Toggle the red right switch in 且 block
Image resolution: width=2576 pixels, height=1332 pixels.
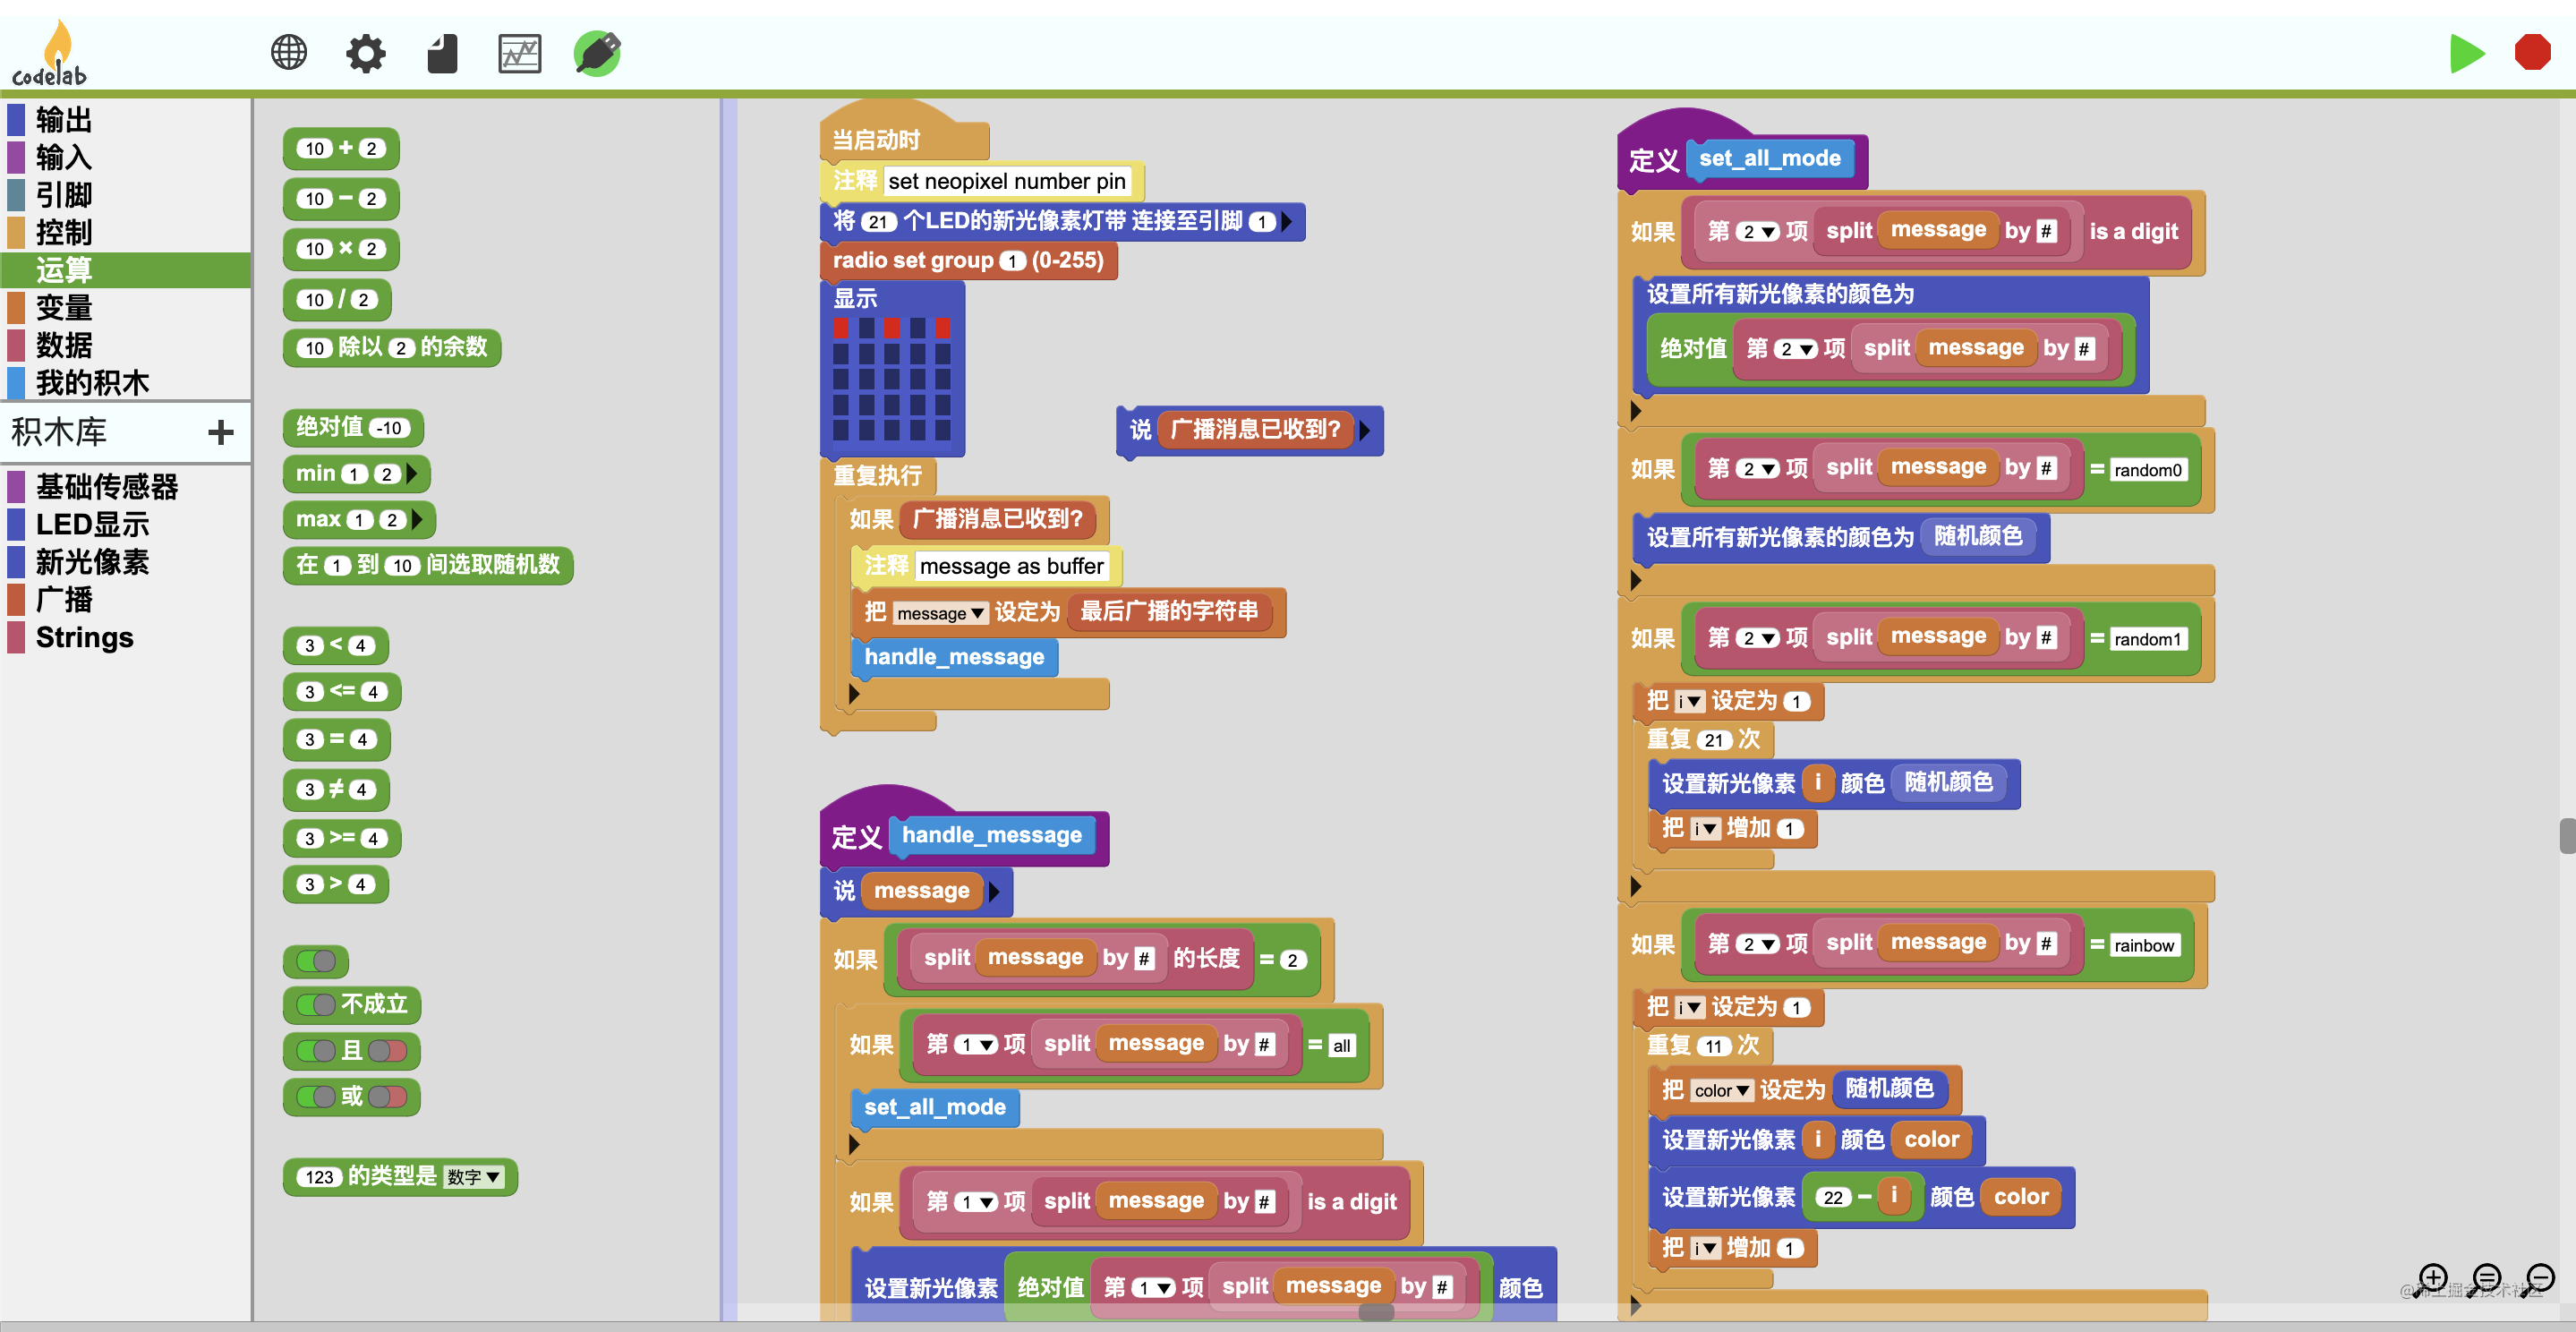[x=386, y=1050]
